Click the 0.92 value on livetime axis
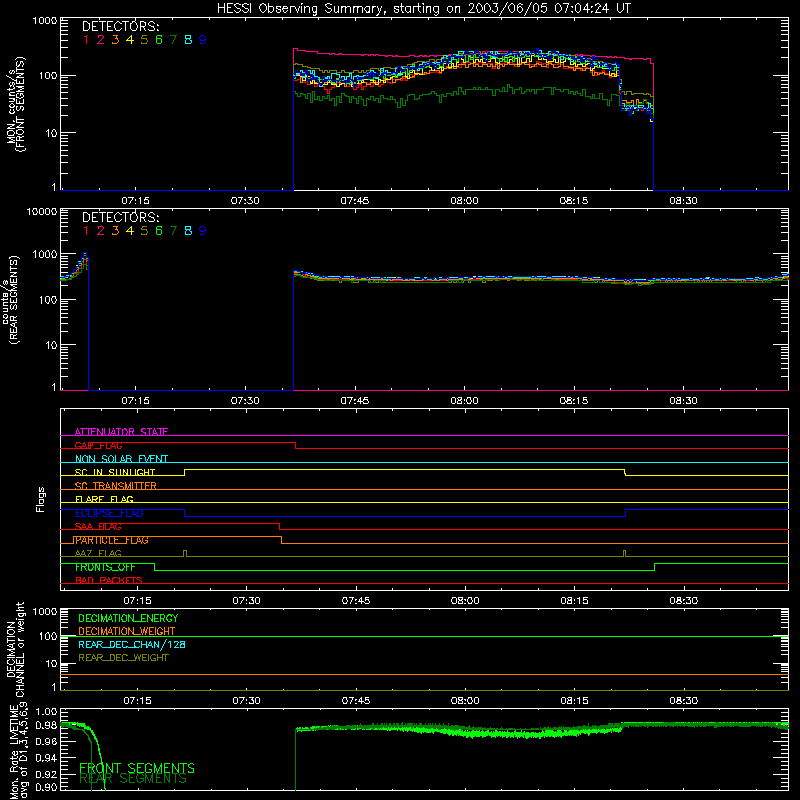 pyautogui.click(x=46, y=773)
